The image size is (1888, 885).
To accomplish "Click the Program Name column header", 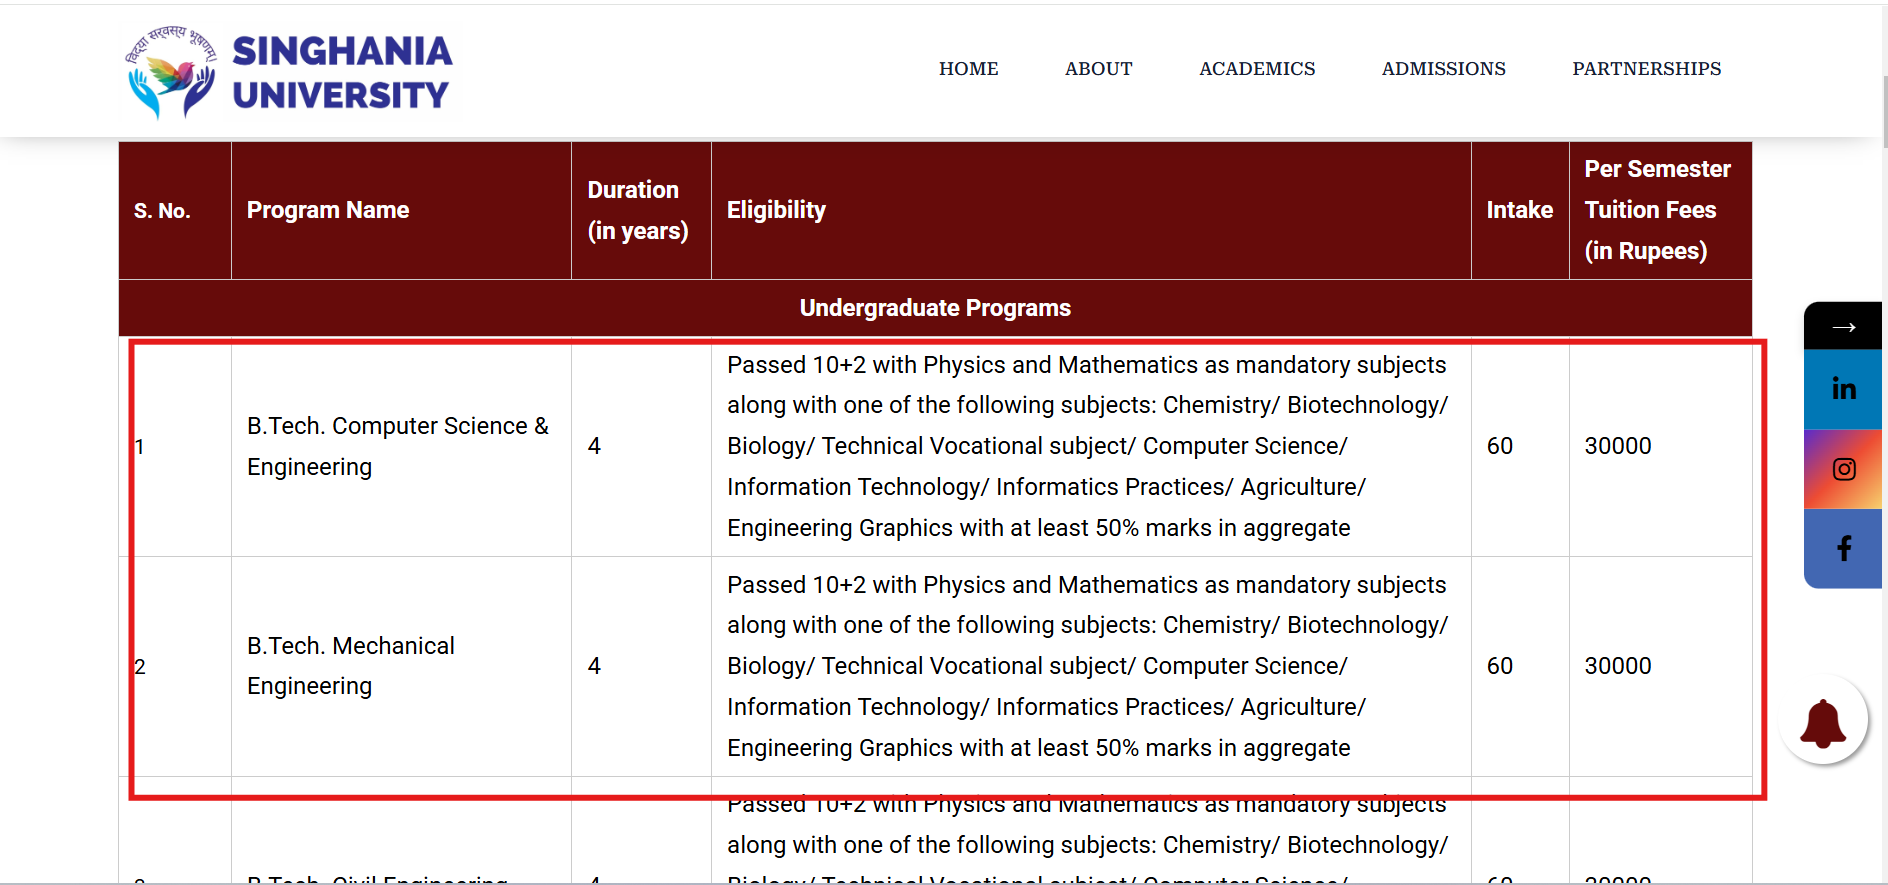I will (x=401, y=210).
